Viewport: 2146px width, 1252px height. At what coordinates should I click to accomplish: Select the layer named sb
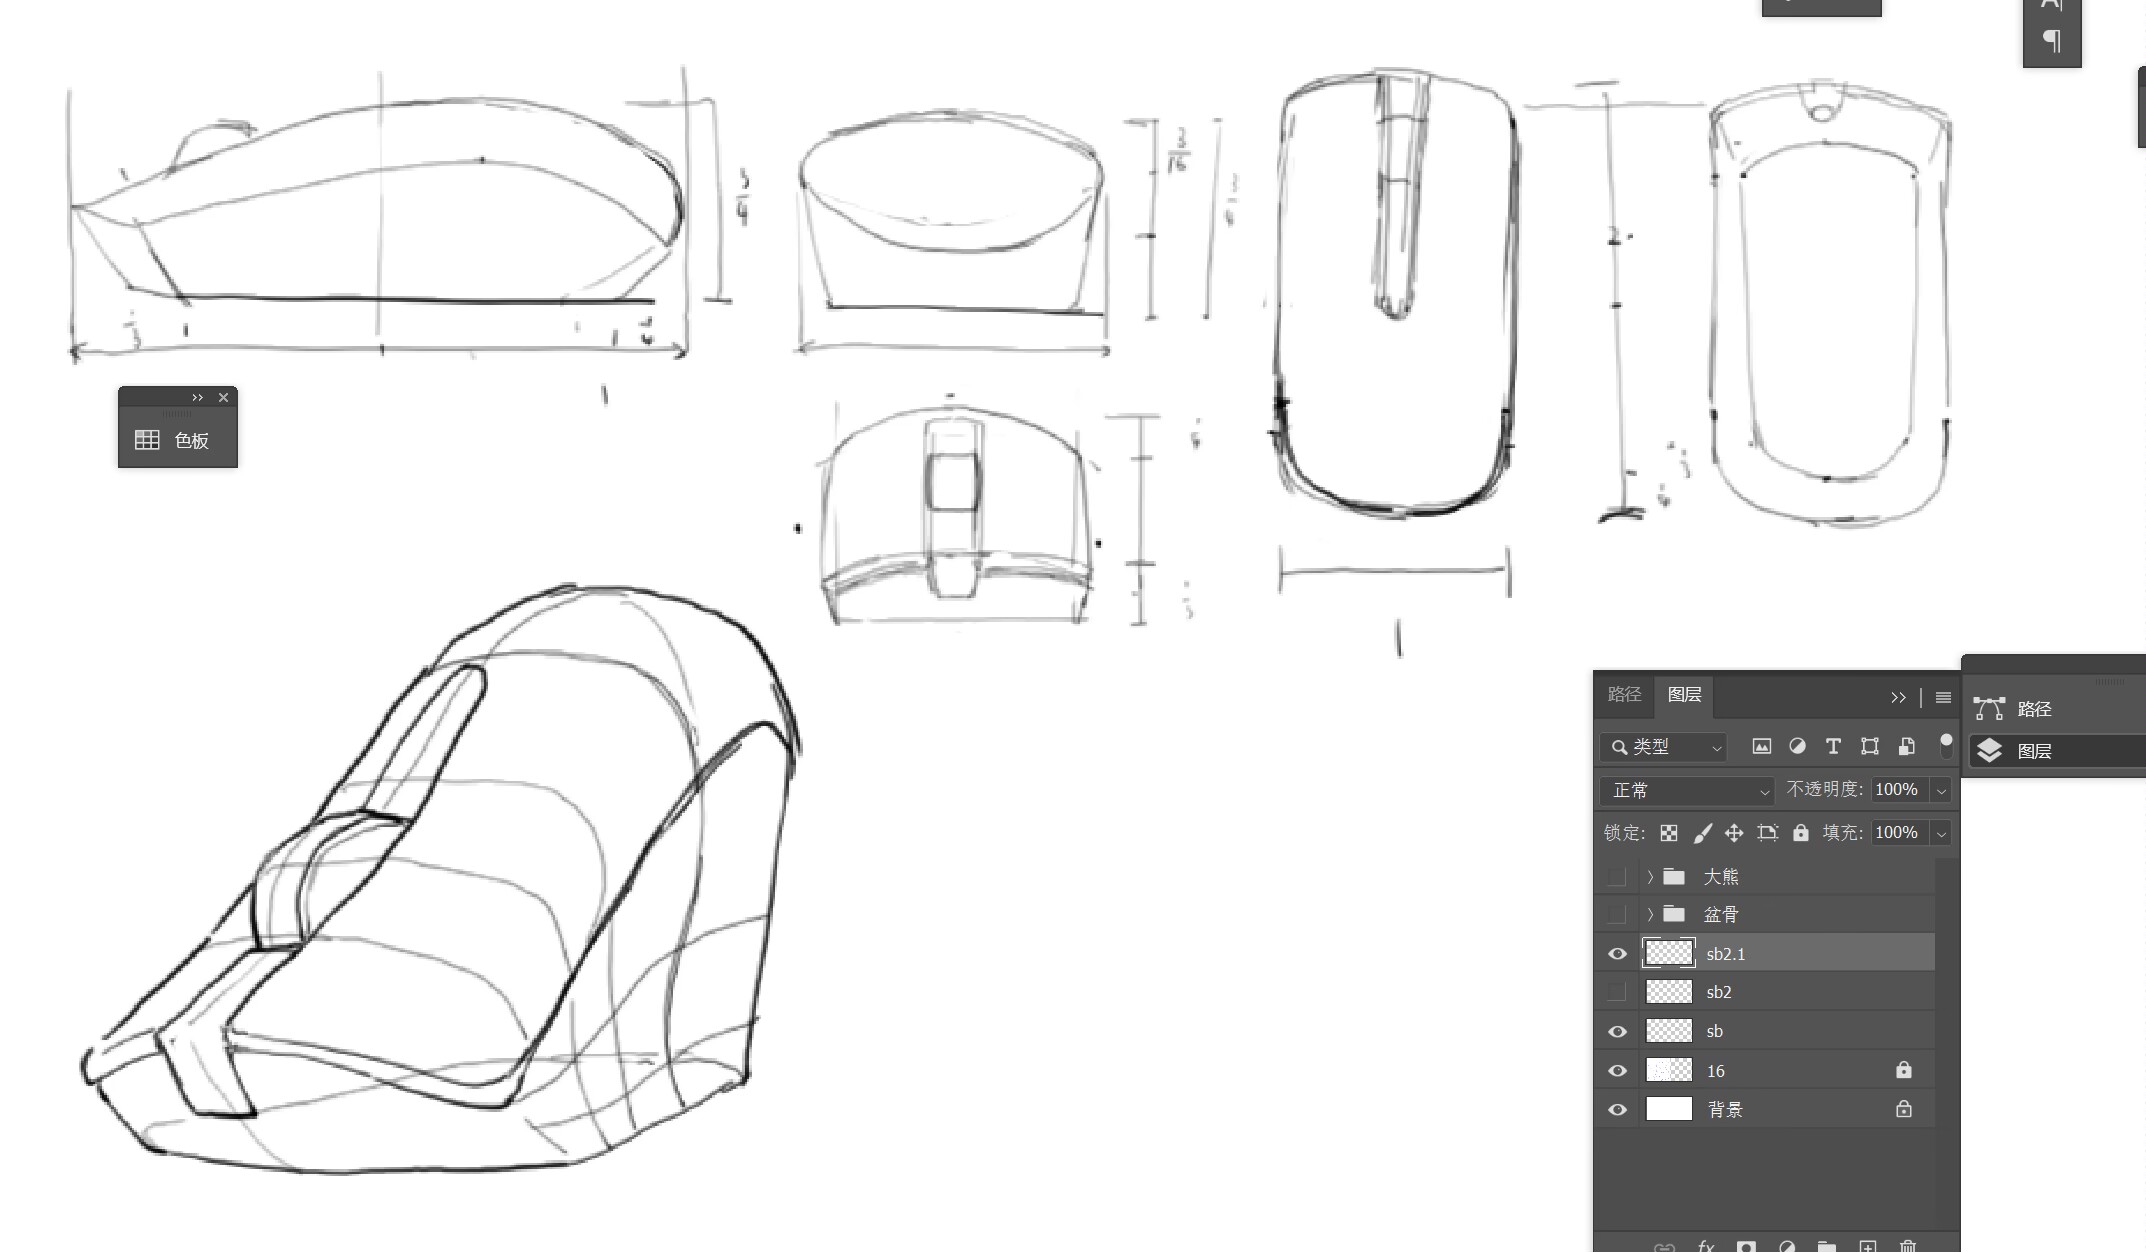(x=1715, y=1032)
